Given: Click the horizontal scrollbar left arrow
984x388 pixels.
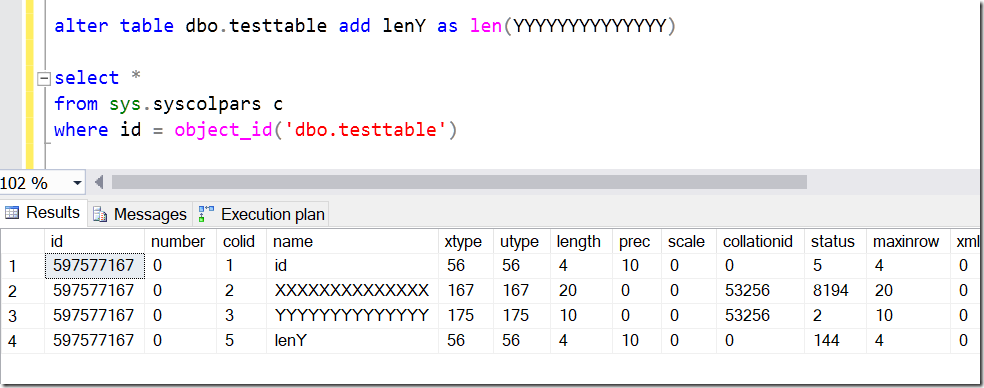Looking at the screenshot, I should click(99, 183).
